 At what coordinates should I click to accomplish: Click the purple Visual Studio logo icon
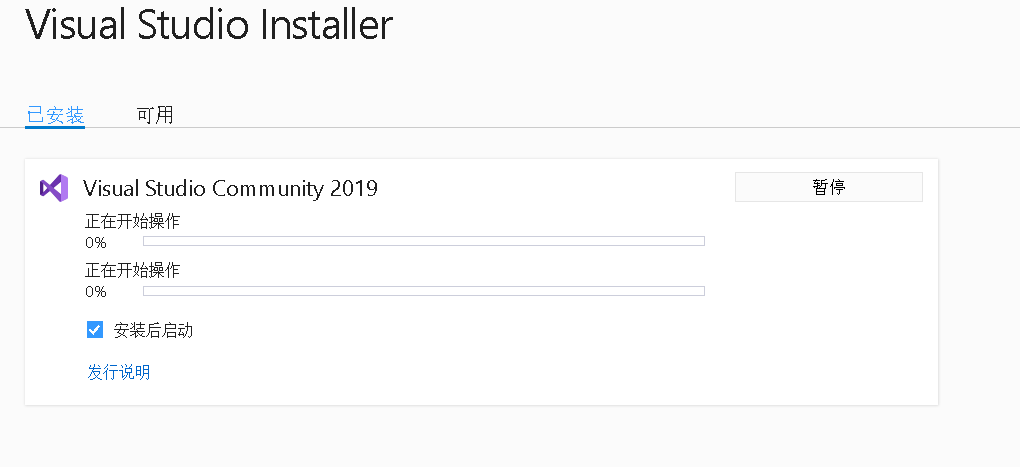tap(53, 187)
